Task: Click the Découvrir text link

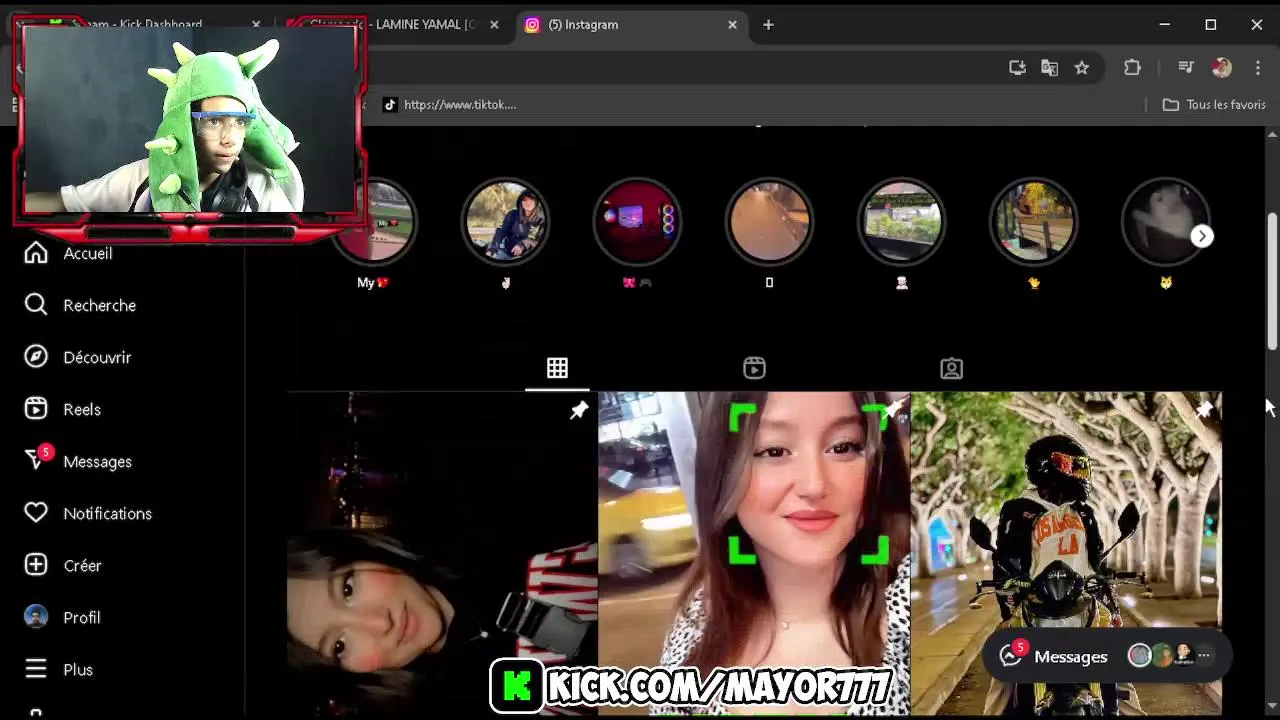Action: [x=97, y=357]
